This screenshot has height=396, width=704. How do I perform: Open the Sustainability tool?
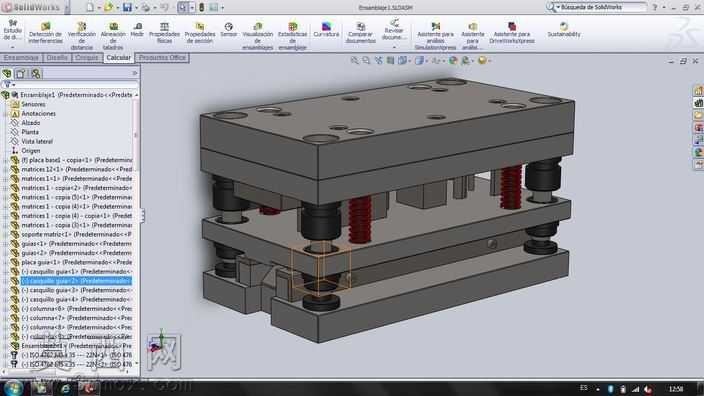564,30
